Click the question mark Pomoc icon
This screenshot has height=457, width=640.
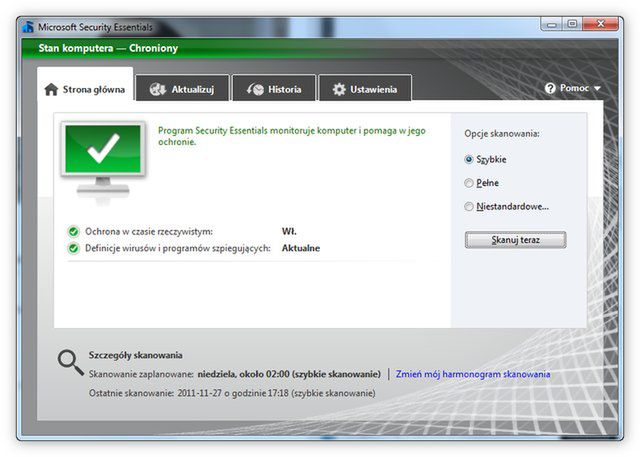pyautogui.click(x=550, y=88)
